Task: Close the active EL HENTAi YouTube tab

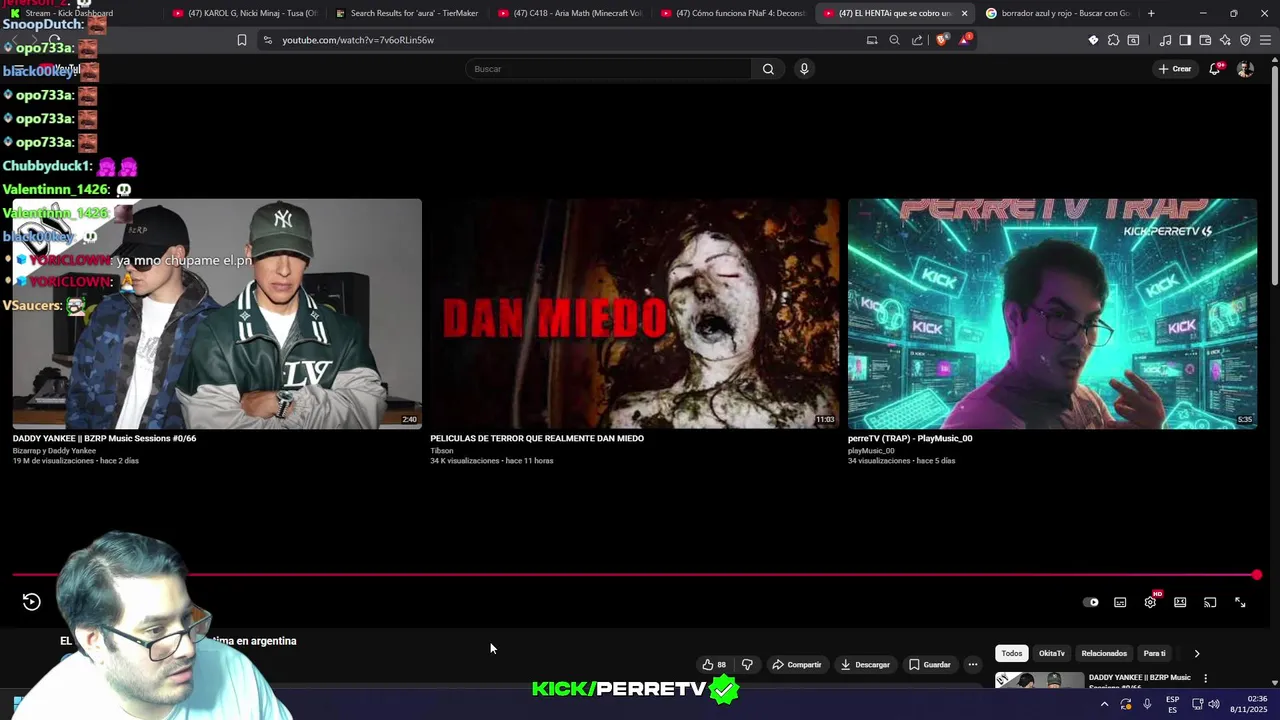Action: tap(964, 13)
